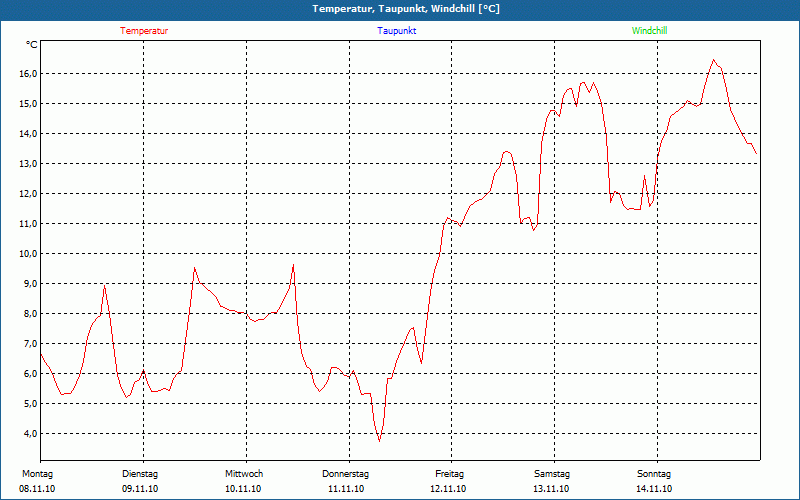Click the green Windchill legend label
This screenshot has height=500, width=800.
click(x=649, y=31)
